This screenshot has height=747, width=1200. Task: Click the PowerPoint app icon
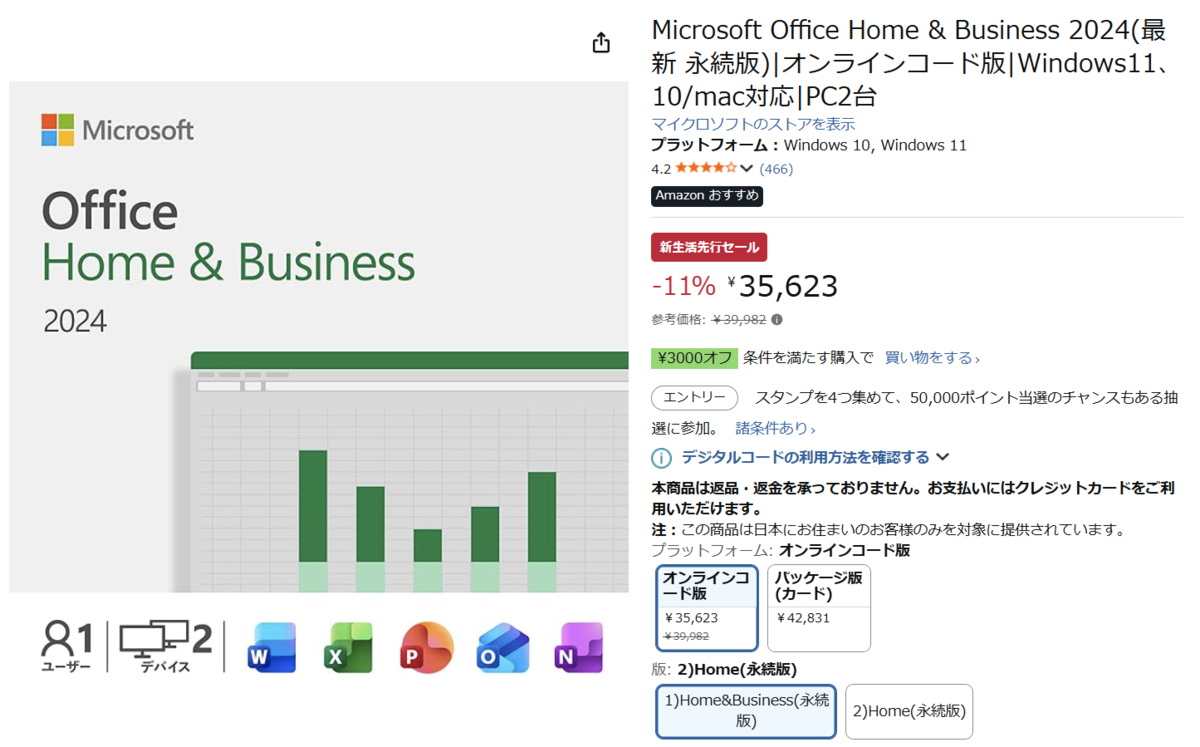pos(426,647)
